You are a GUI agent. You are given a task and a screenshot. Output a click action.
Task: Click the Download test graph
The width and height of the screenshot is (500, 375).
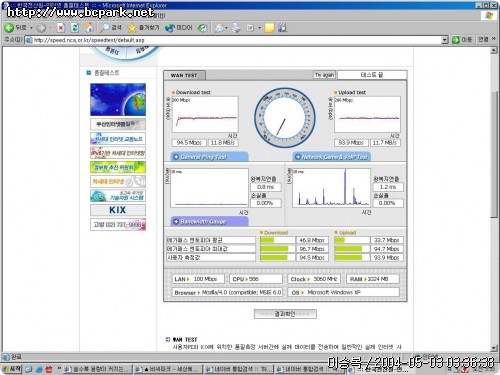coord(205,115)
